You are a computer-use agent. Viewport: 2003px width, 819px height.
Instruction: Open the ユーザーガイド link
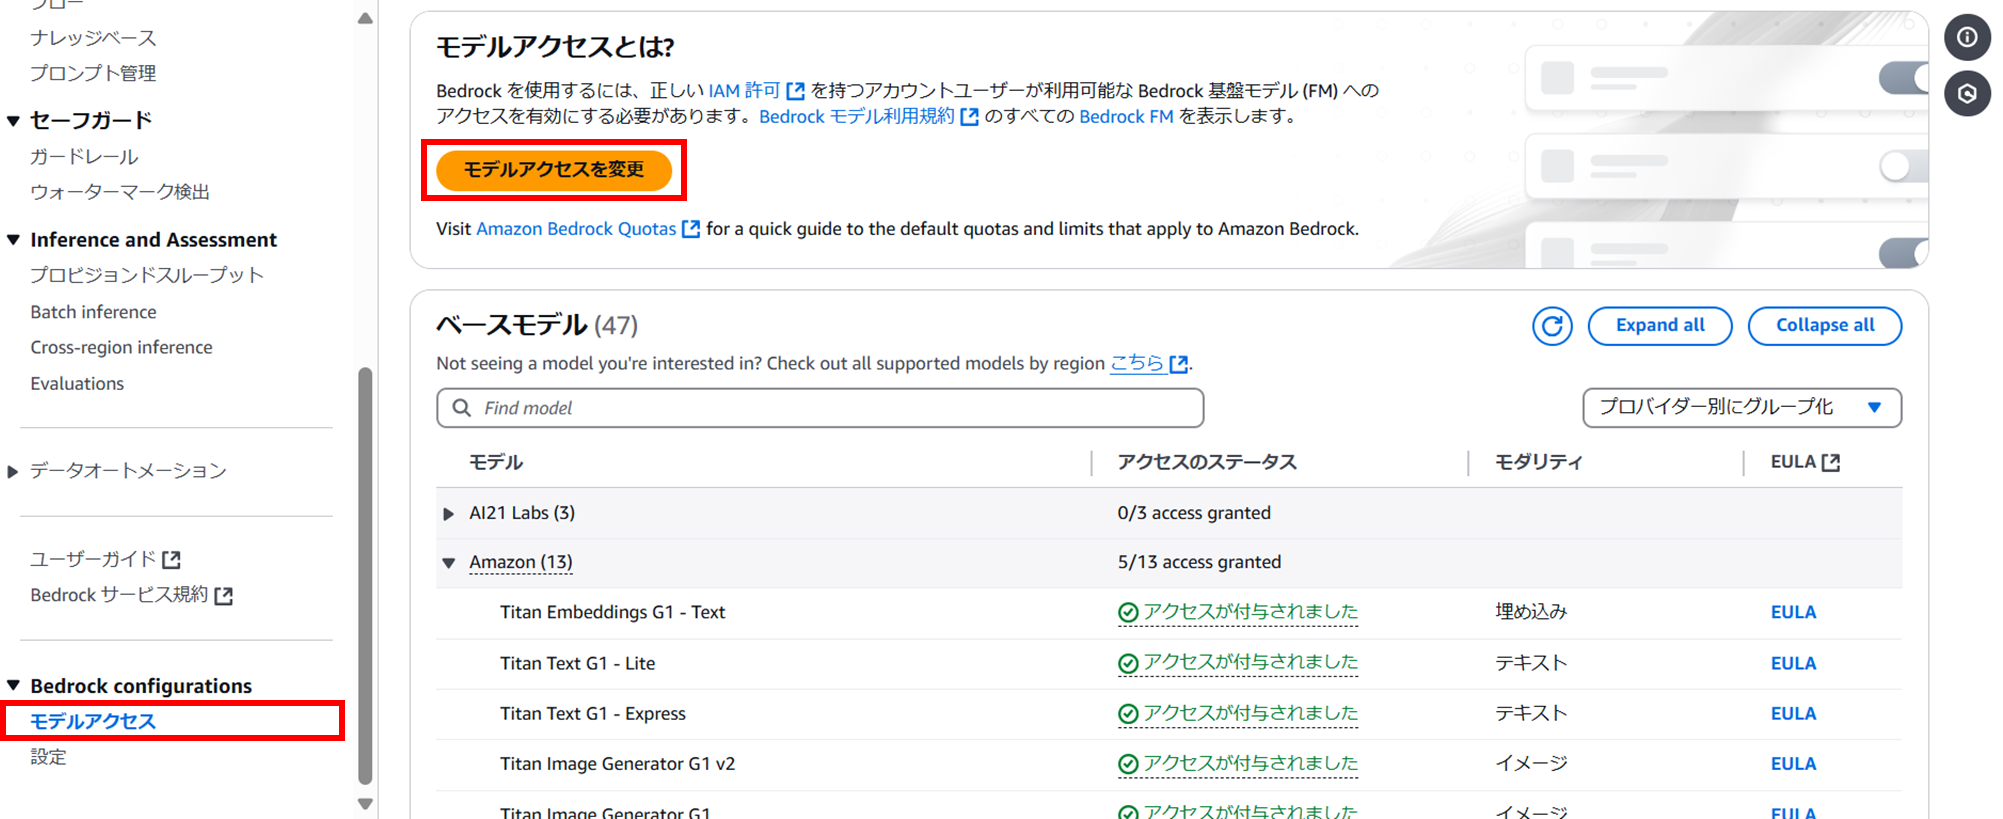pyautogui.click(x=93, y=559)
